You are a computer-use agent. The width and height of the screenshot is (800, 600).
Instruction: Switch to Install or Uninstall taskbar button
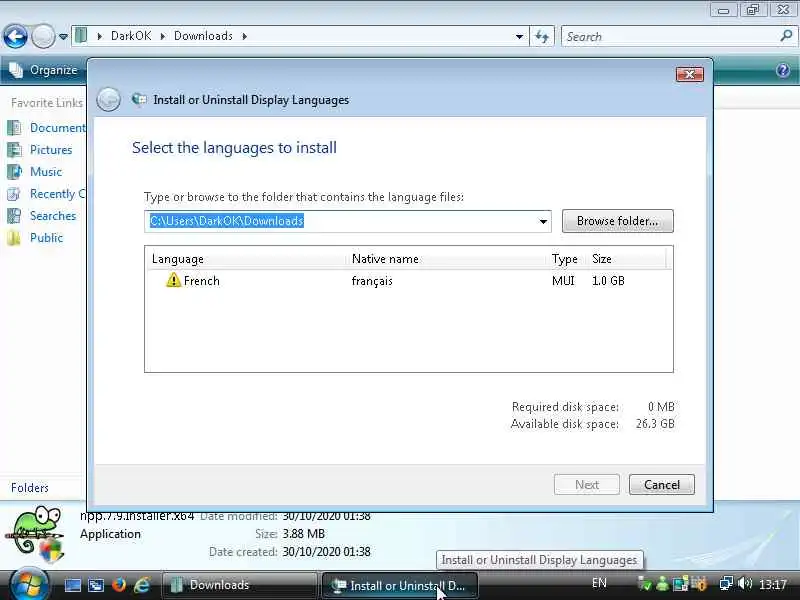click(x=399, y=585)
